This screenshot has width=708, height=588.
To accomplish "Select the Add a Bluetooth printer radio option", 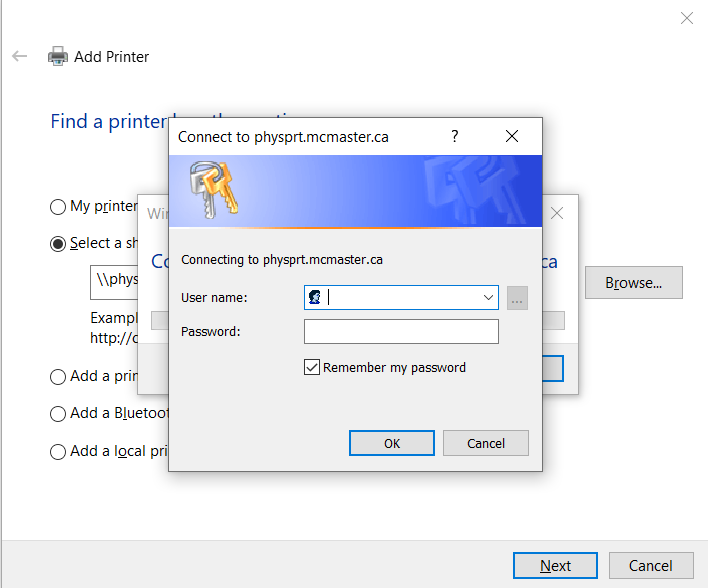I will pyautogui.click(x=58, y=414).
